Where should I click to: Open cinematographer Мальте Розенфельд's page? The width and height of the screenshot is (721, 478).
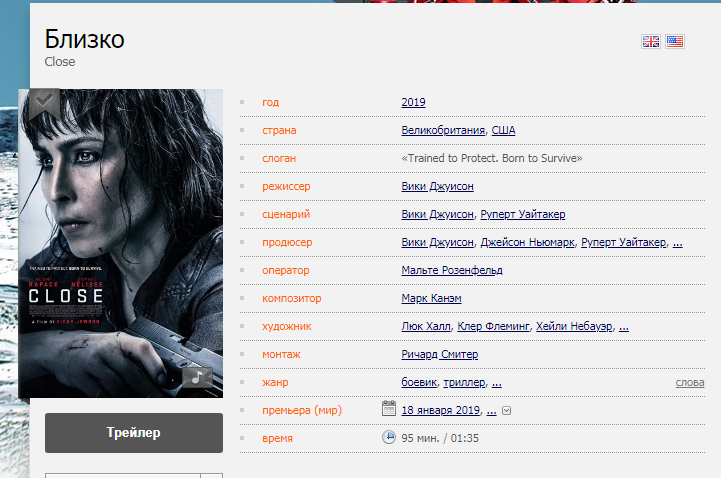(451, 270)
